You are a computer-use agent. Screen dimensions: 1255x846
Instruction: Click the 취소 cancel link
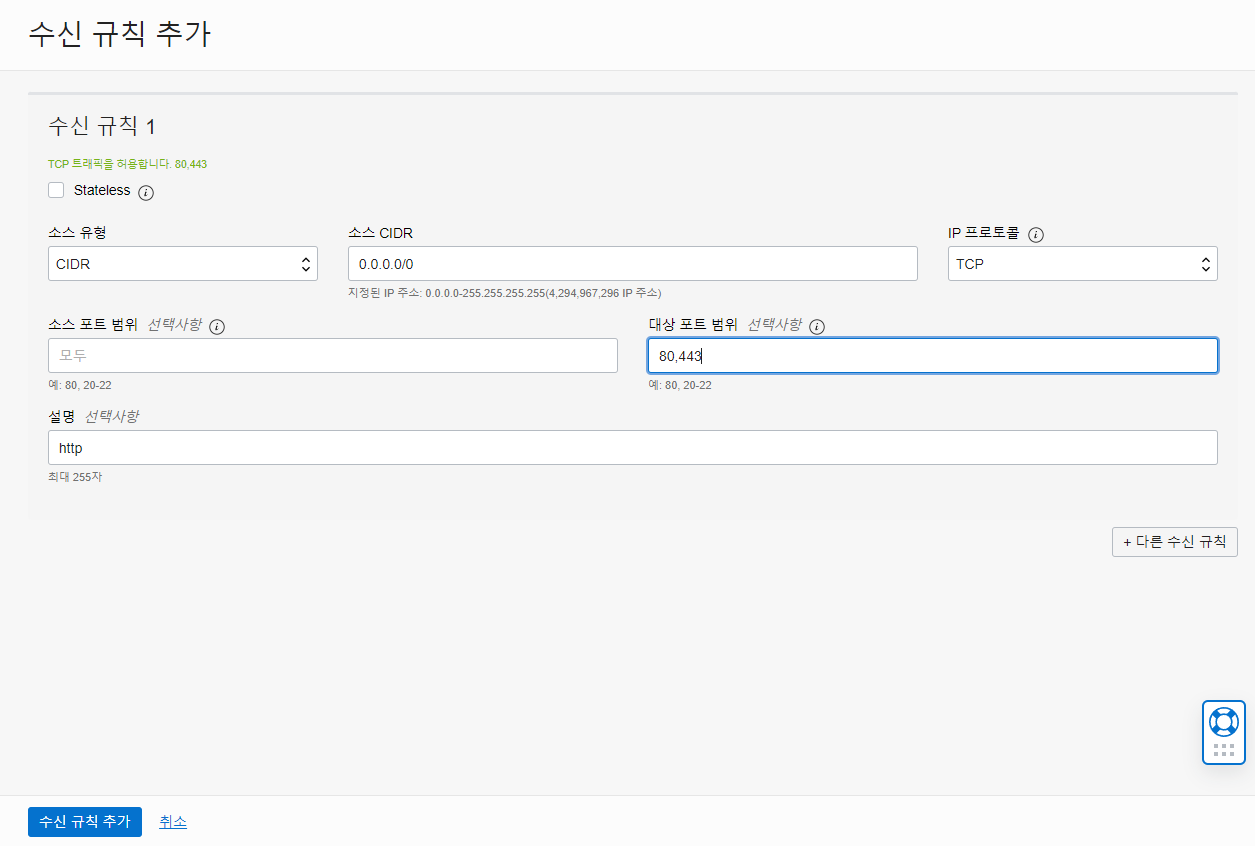coord(173,821)
